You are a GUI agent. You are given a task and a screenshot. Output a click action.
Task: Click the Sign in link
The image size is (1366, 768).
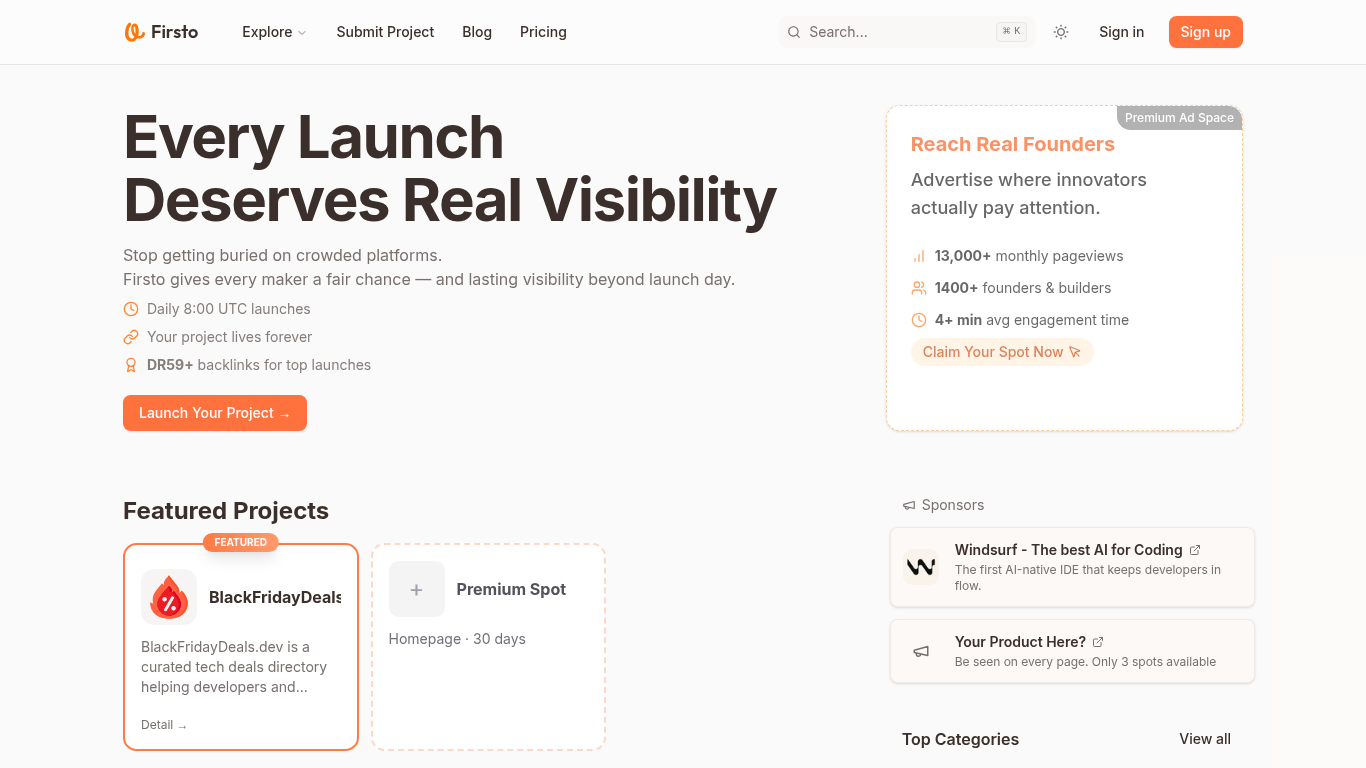pos(1121,32)
